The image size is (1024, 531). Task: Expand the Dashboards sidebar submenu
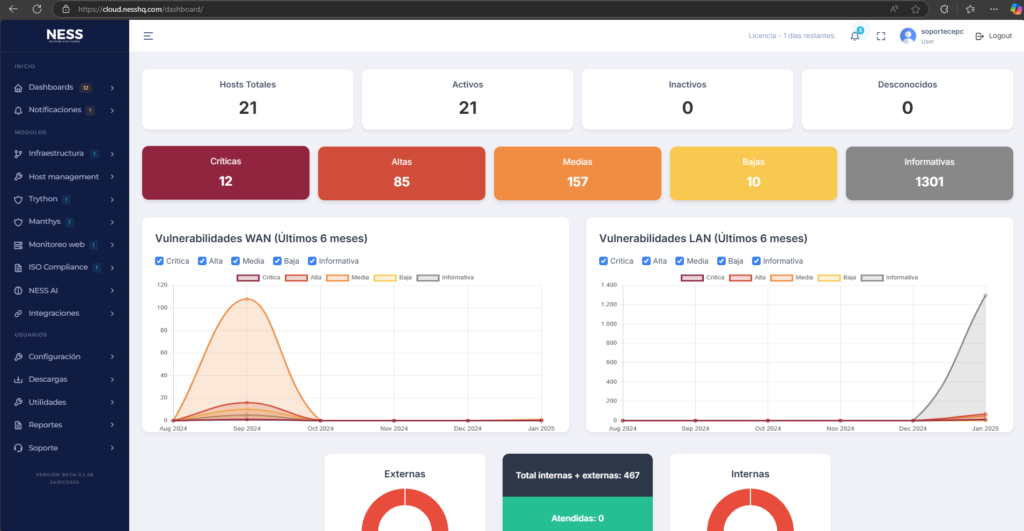112,87
